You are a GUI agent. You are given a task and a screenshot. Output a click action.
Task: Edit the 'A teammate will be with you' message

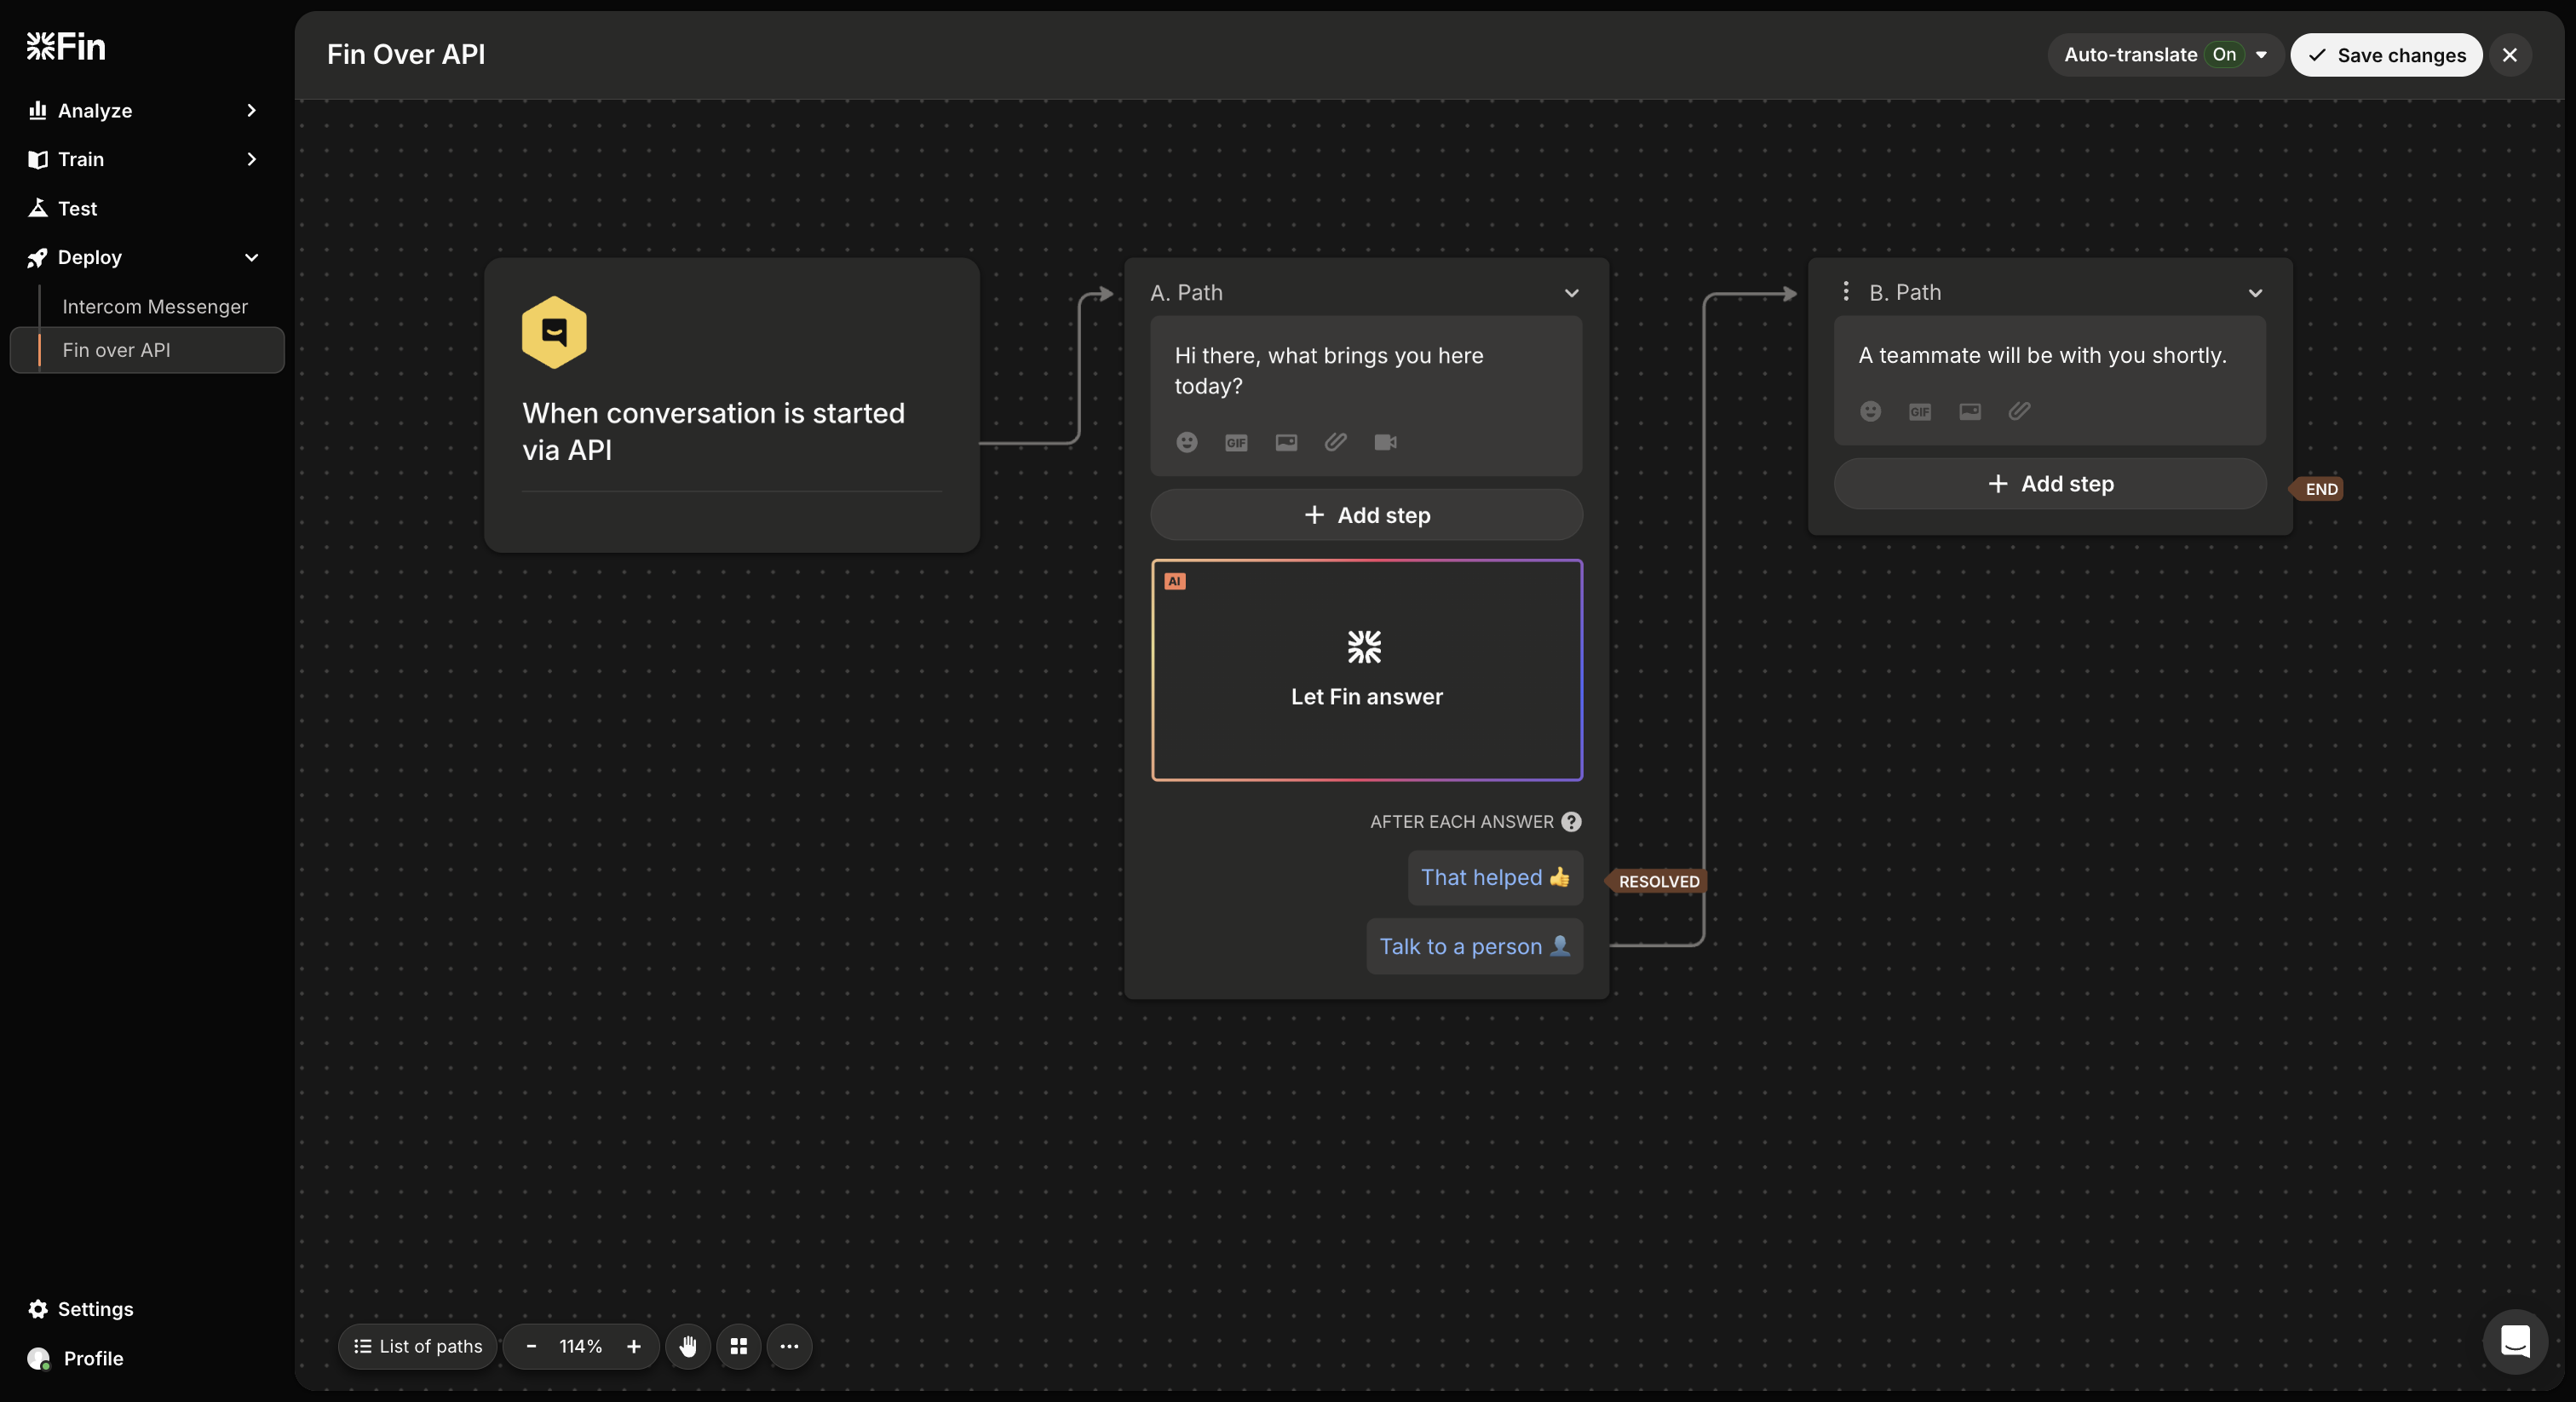point(2042,355)
